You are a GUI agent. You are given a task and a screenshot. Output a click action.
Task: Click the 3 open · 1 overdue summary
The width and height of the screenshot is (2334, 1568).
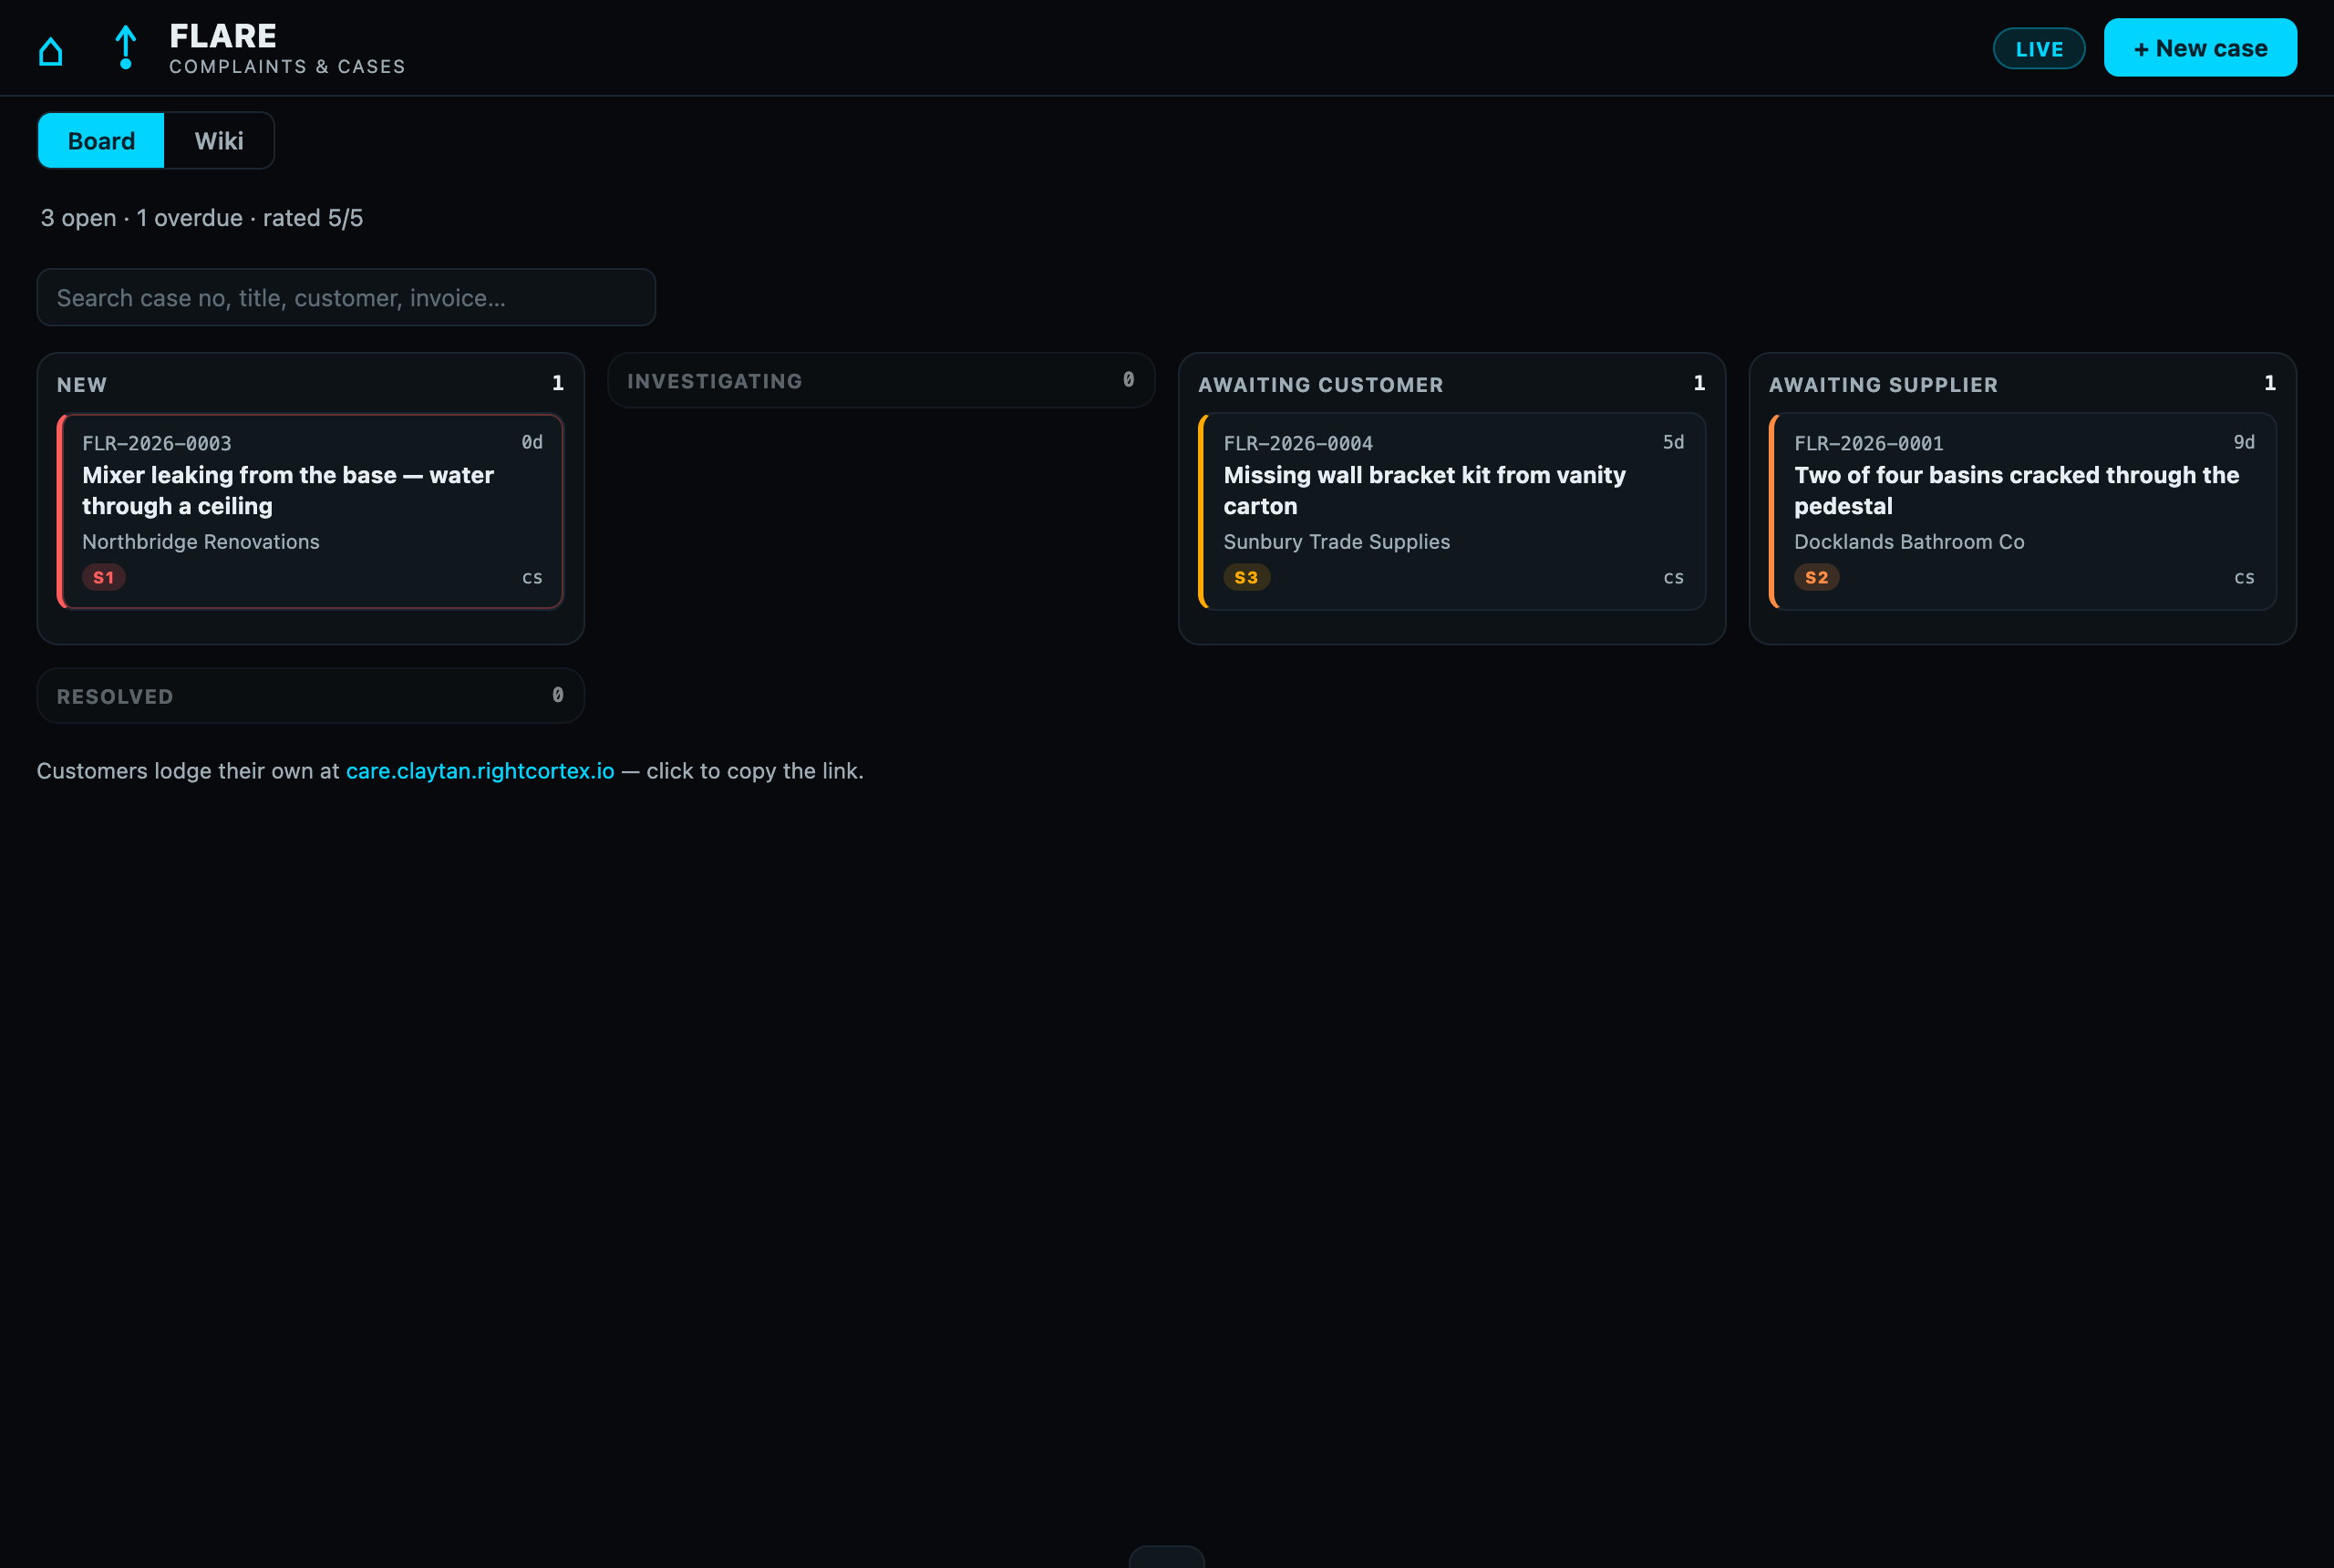click(202, 218)
